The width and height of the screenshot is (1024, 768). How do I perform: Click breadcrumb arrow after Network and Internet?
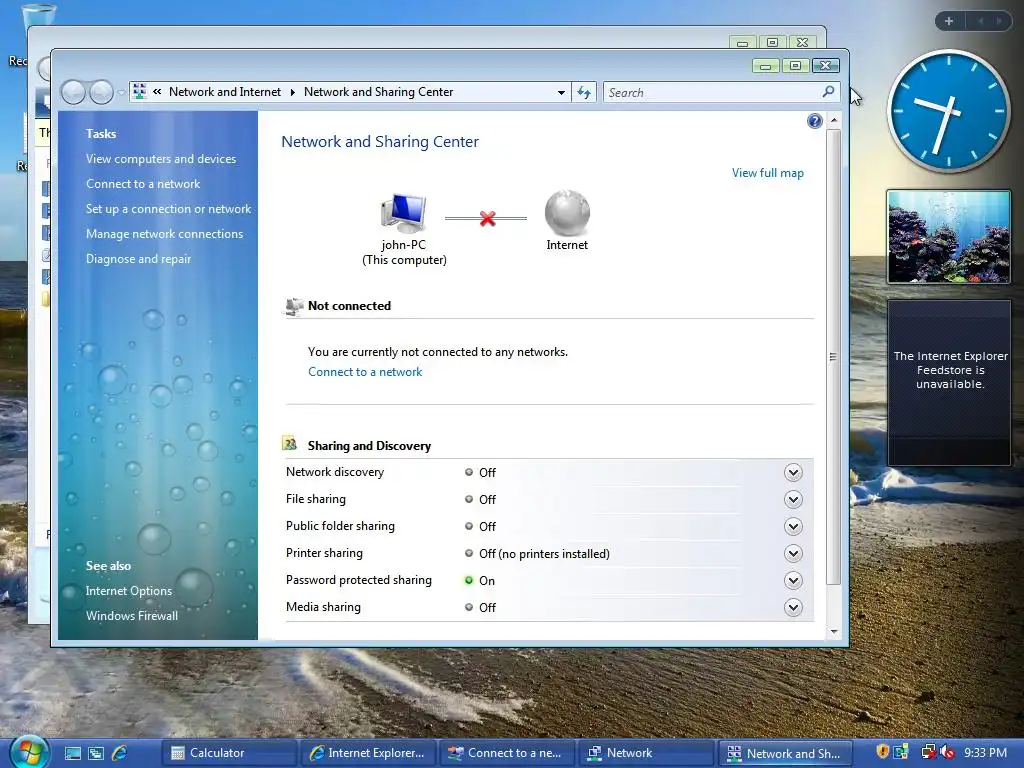click(292, 92)
